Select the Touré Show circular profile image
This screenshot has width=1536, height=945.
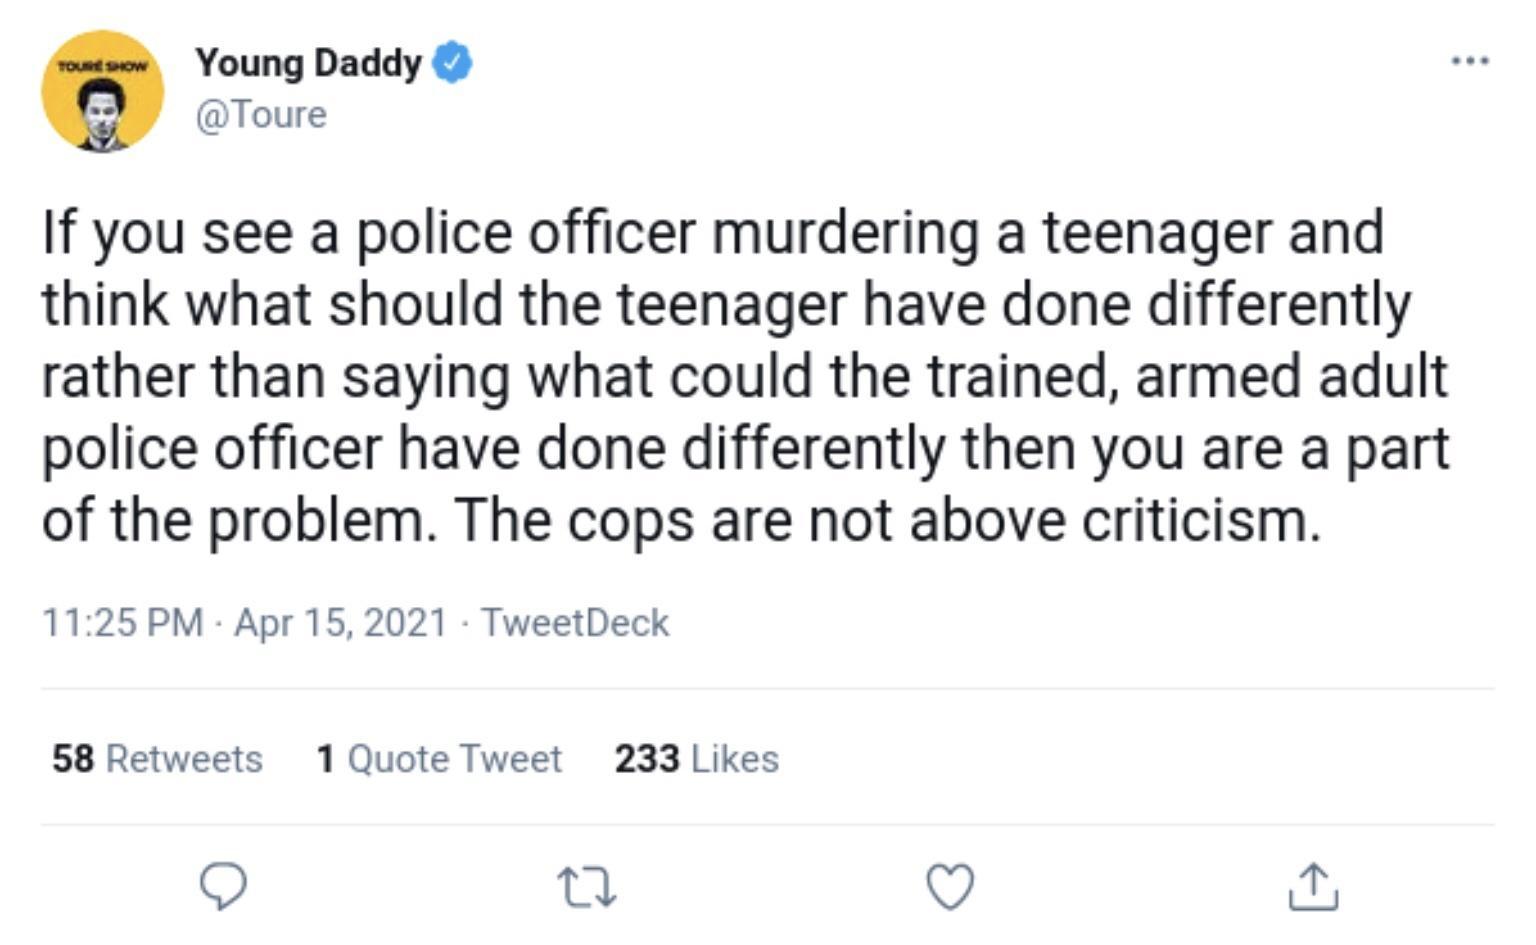(104, 88)
